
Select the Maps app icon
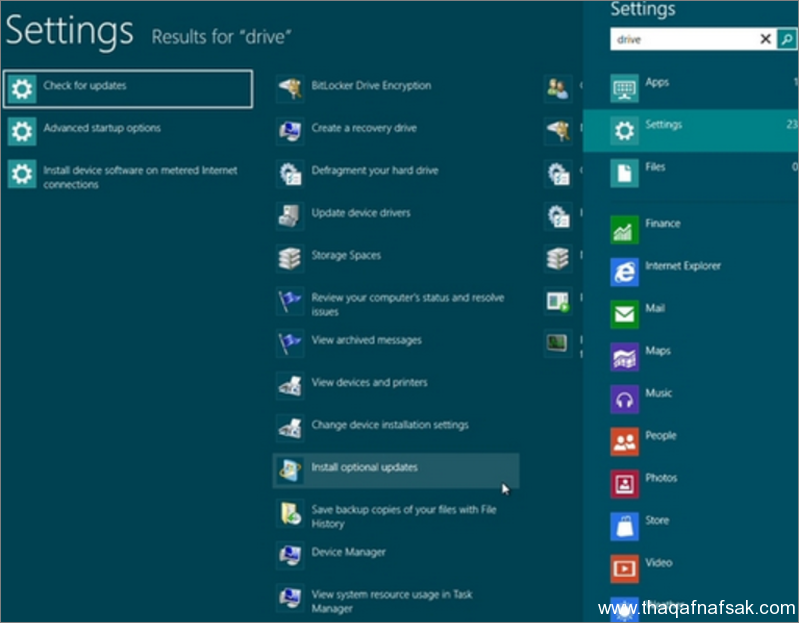(x=625, y=357)
